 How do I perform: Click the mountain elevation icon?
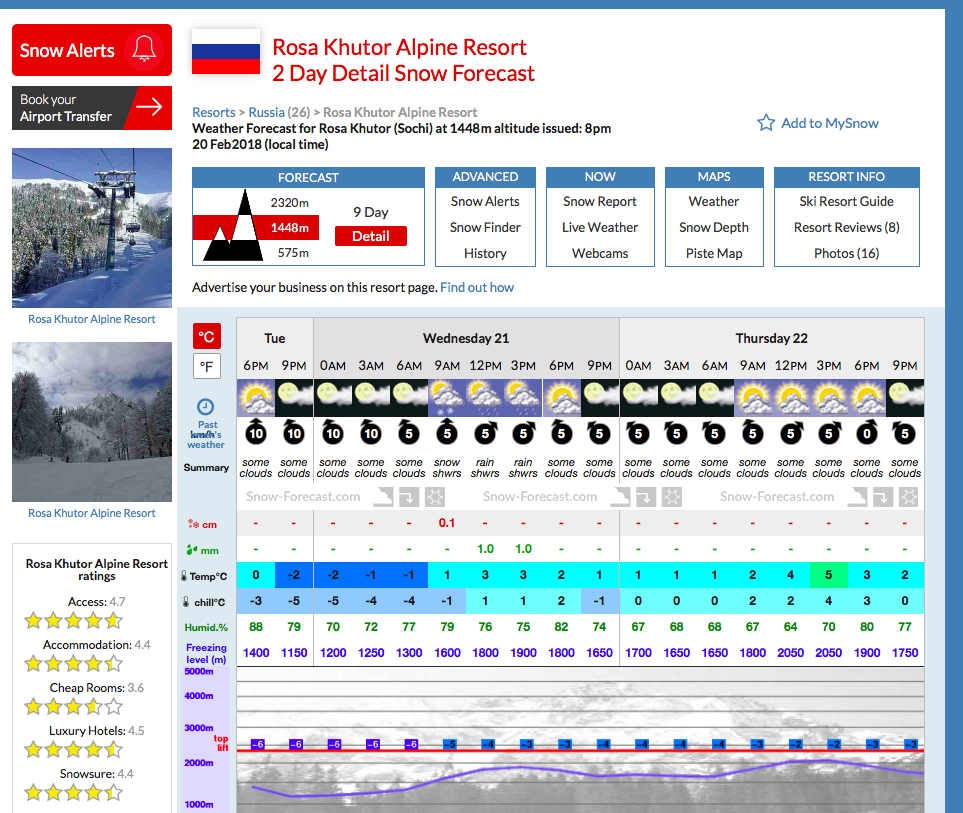[233, 226]
